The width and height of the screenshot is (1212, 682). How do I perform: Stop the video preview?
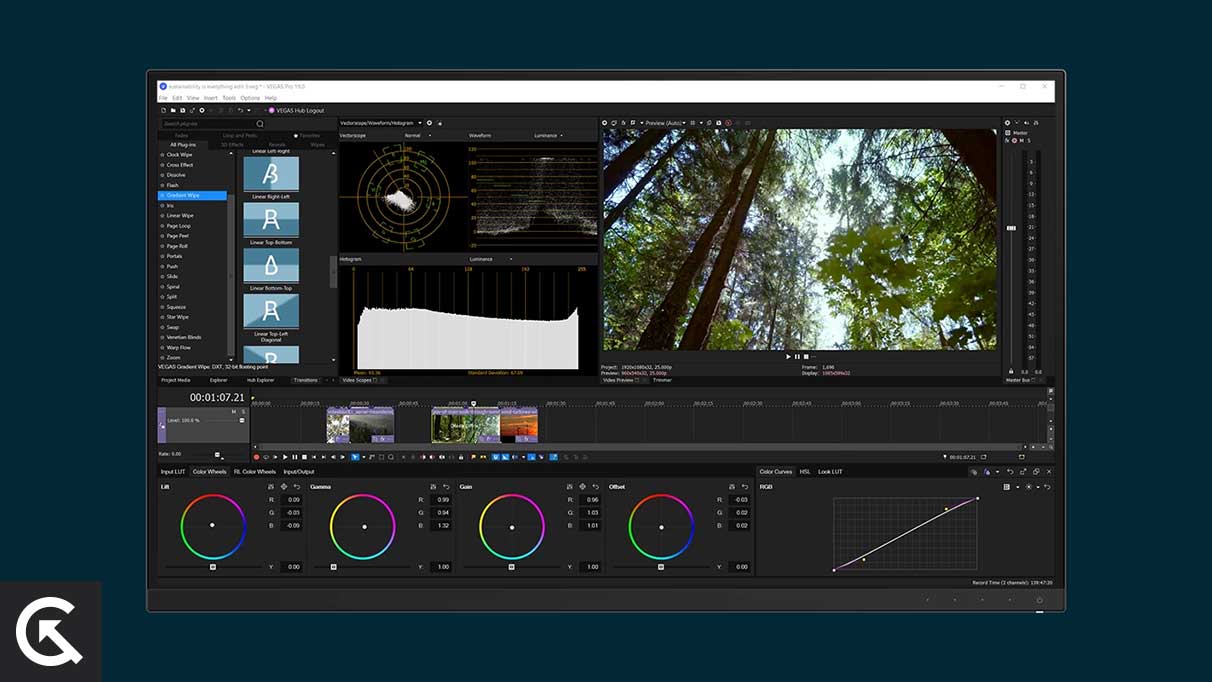click(x=806, y=356)
